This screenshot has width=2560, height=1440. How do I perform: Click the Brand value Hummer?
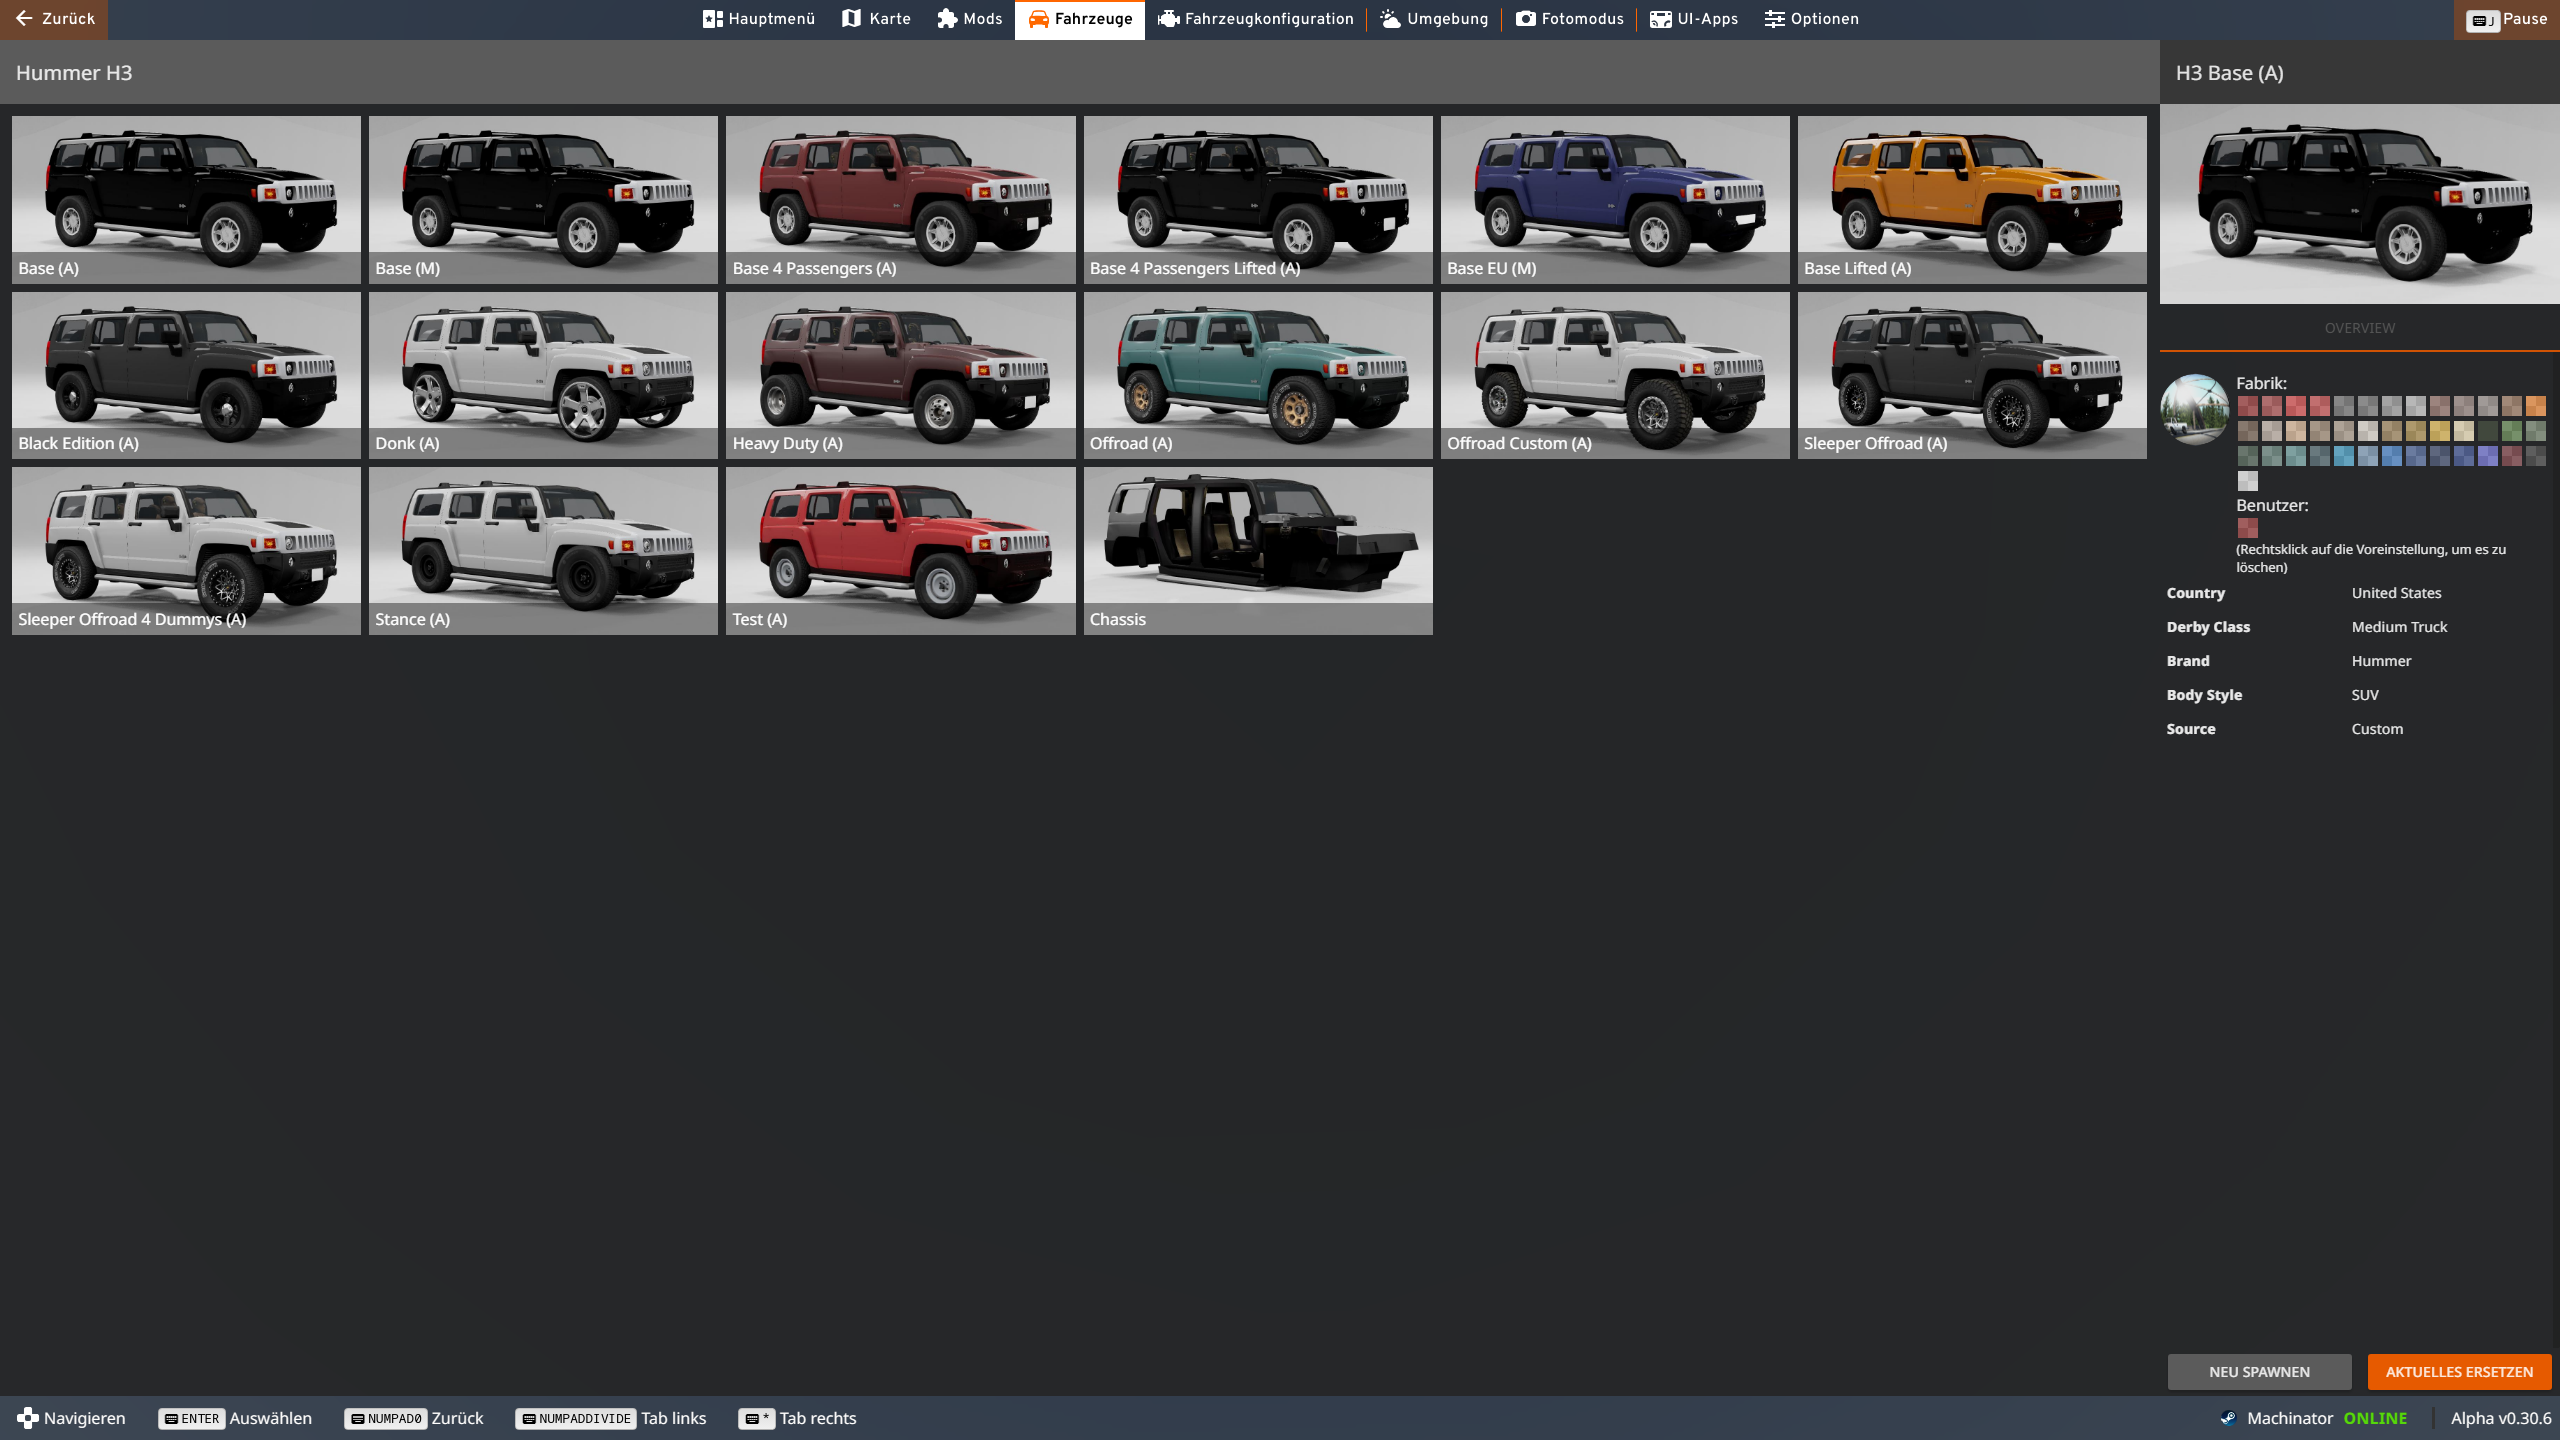[x=2381, y=661]
